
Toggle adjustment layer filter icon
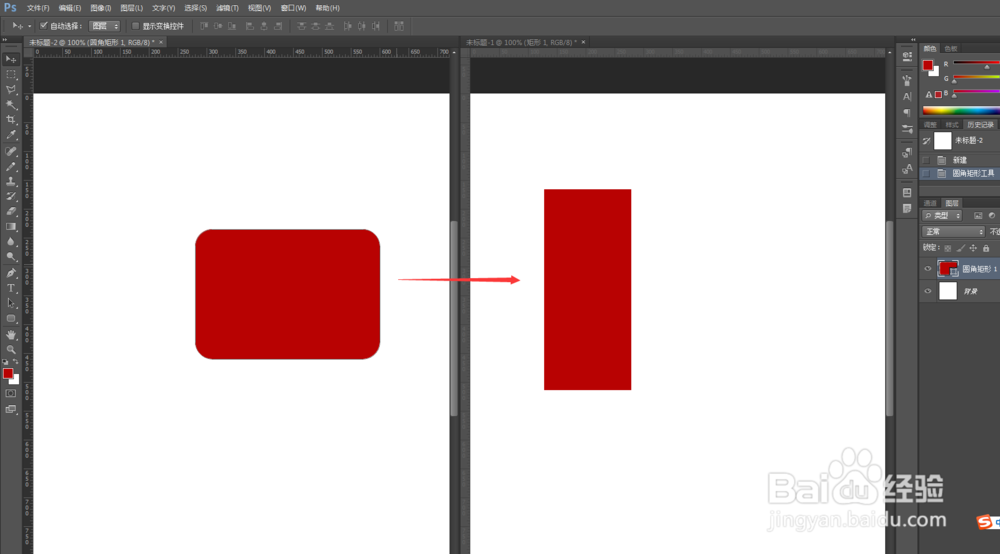tap(992, 215)
